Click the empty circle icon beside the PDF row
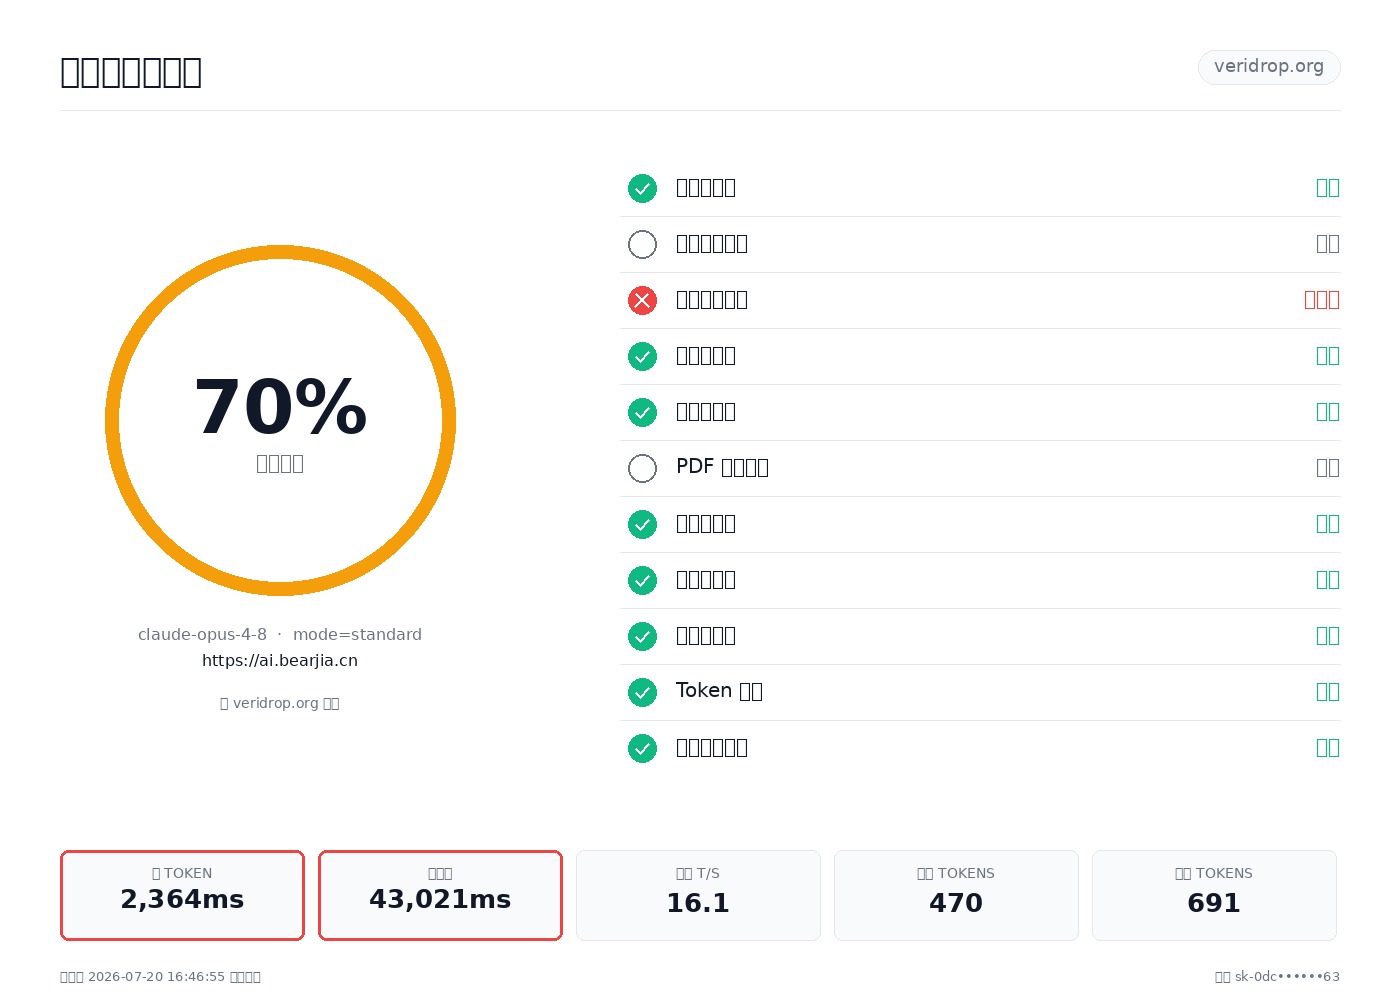Image resolution: width=1400 pixels, height=1000 pixels. pos(642,468)
